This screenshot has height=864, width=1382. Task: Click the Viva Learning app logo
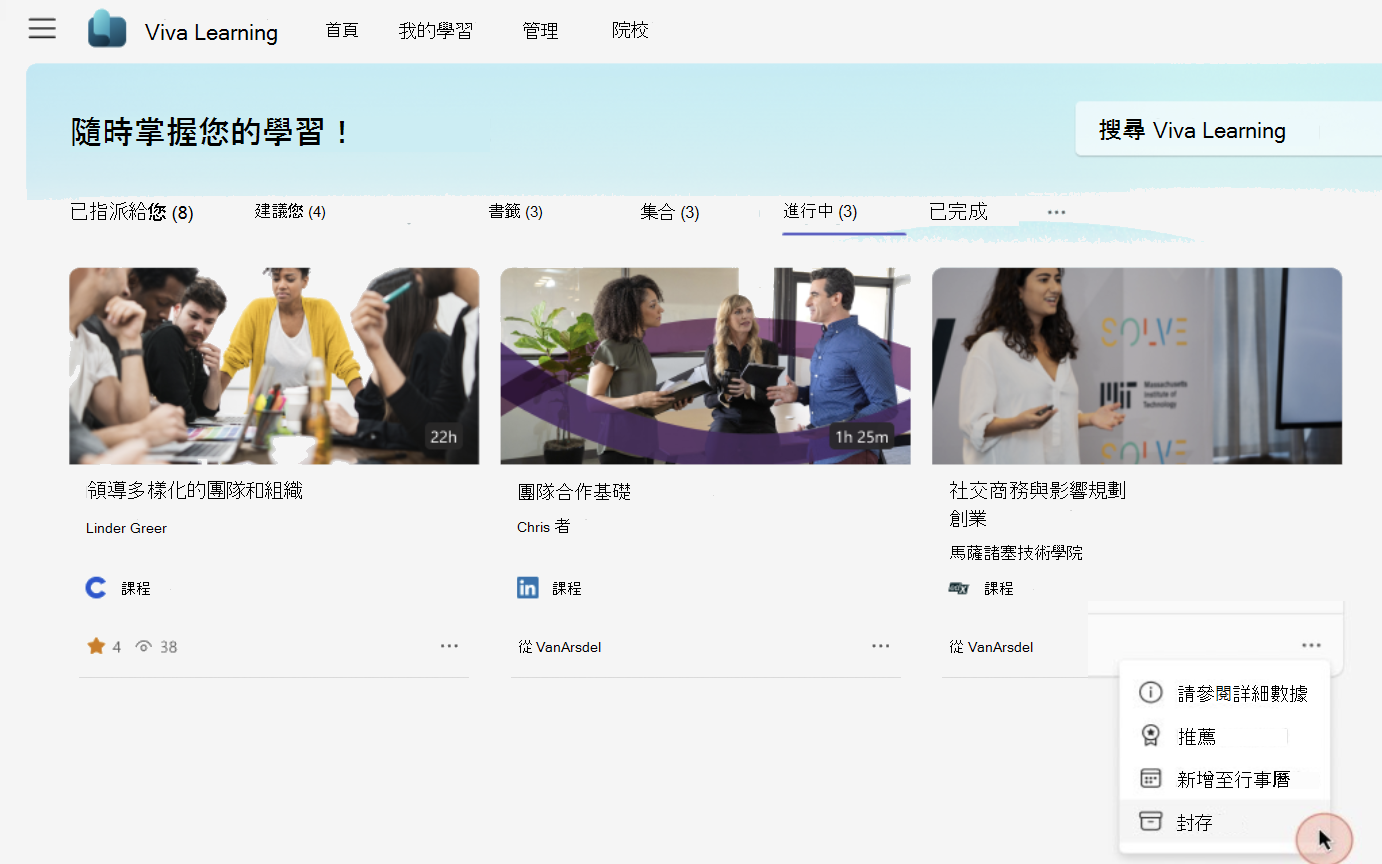click(x=107, y=29)
